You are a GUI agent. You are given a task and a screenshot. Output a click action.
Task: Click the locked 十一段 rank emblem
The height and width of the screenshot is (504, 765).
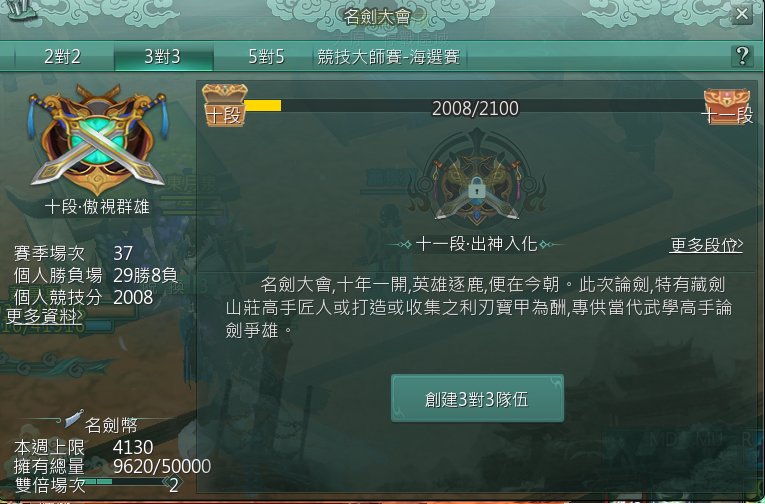(476, 182)
